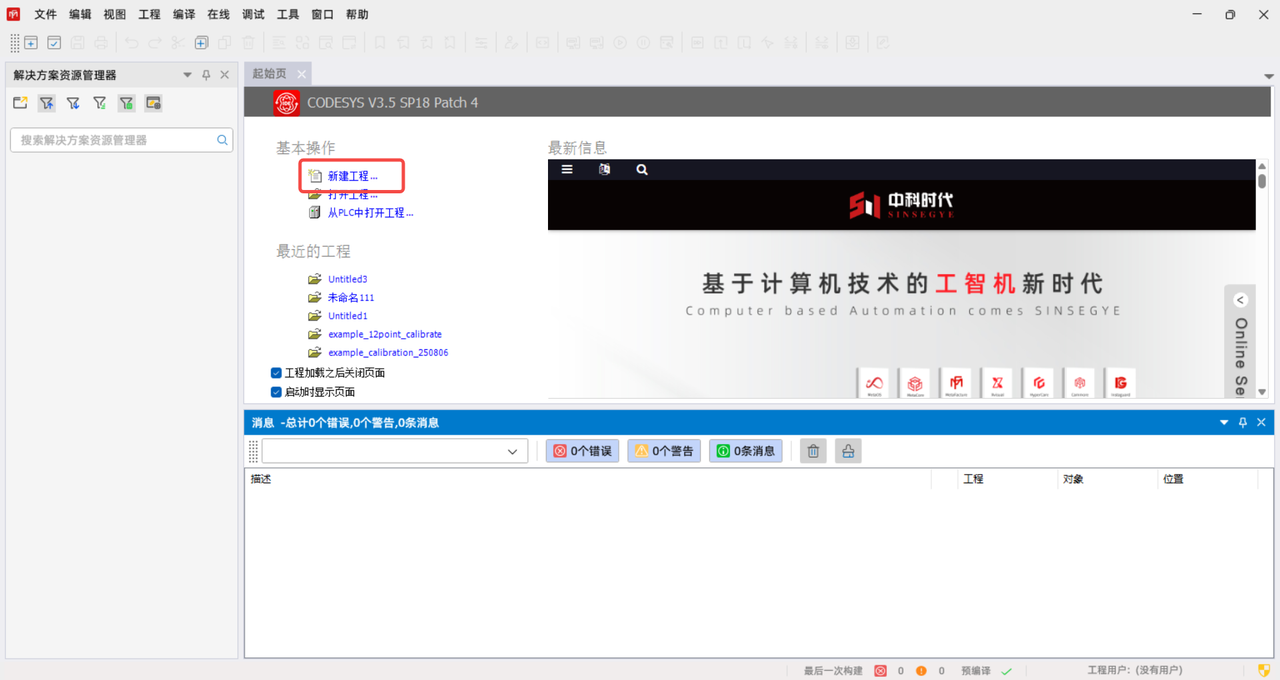Click the add object plus toolbar icon

pos(201,43)
